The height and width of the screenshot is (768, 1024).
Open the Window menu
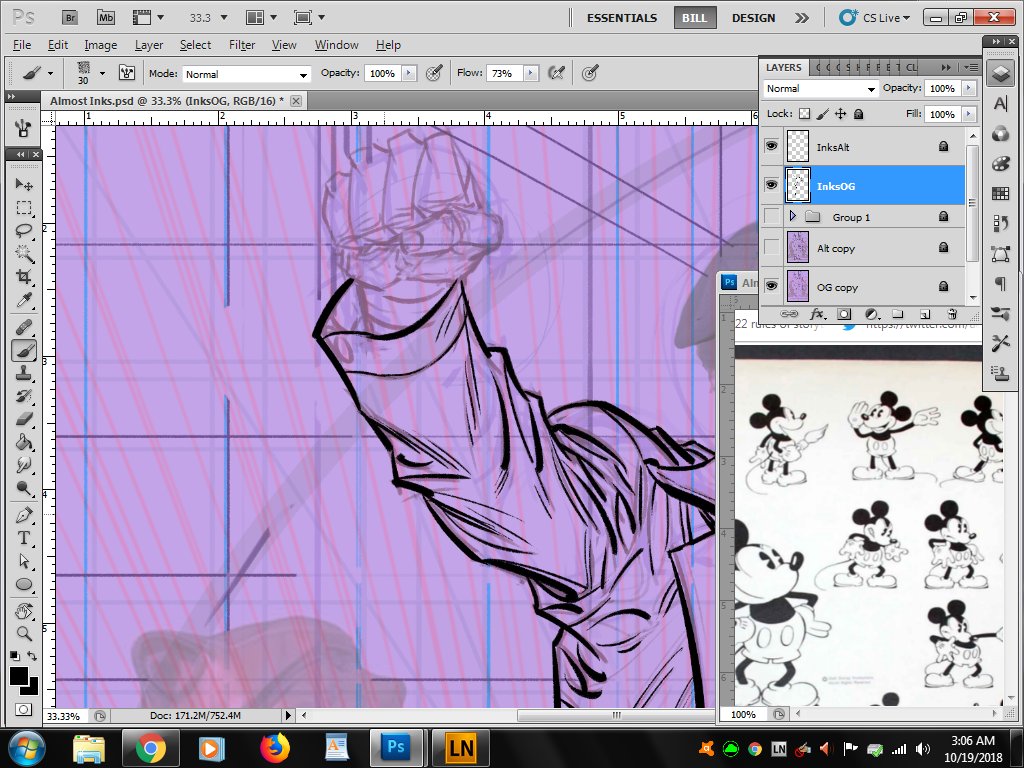336,45
